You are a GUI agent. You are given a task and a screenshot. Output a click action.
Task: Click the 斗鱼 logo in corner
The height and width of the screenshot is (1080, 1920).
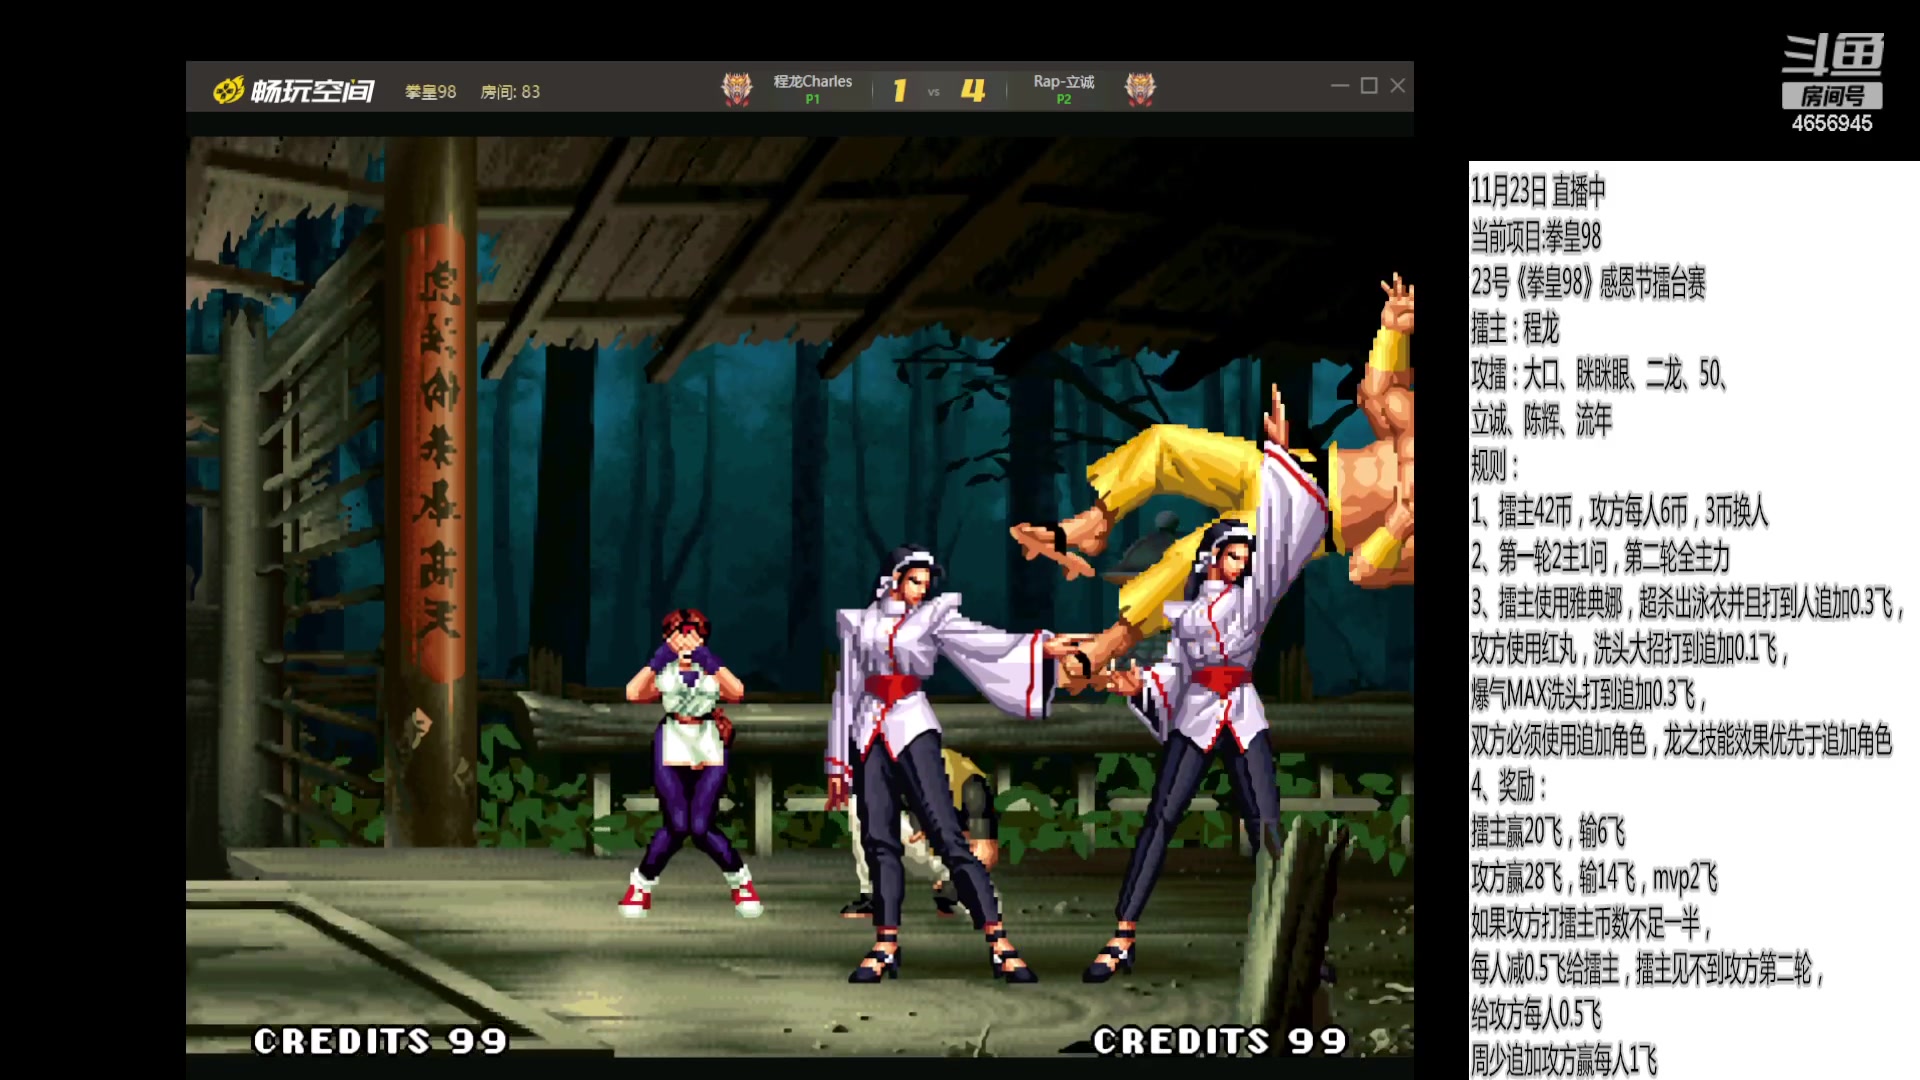[x=1833, y=55]
